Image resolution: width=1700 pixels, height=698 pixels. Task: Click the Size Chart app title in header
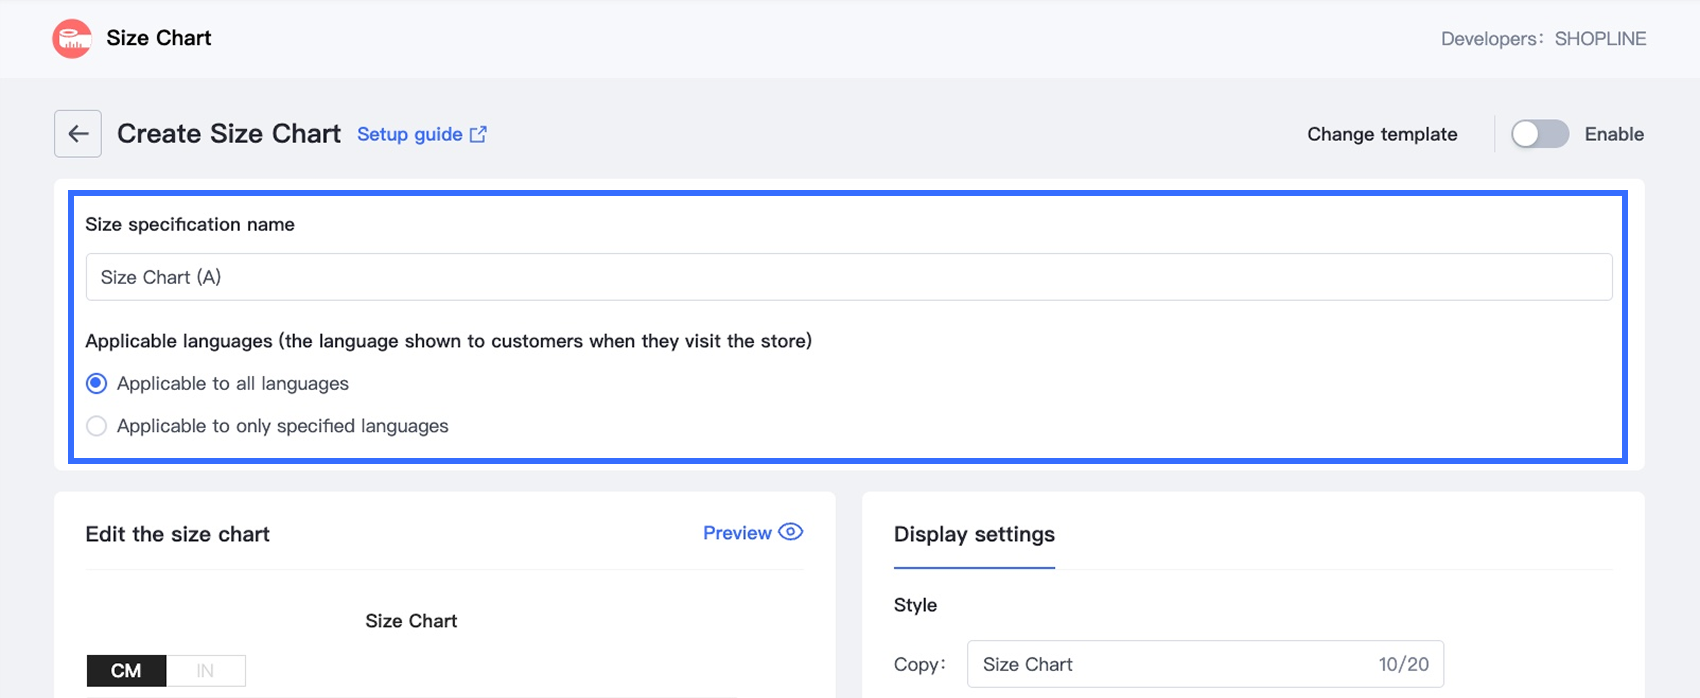tap(159, 38)
